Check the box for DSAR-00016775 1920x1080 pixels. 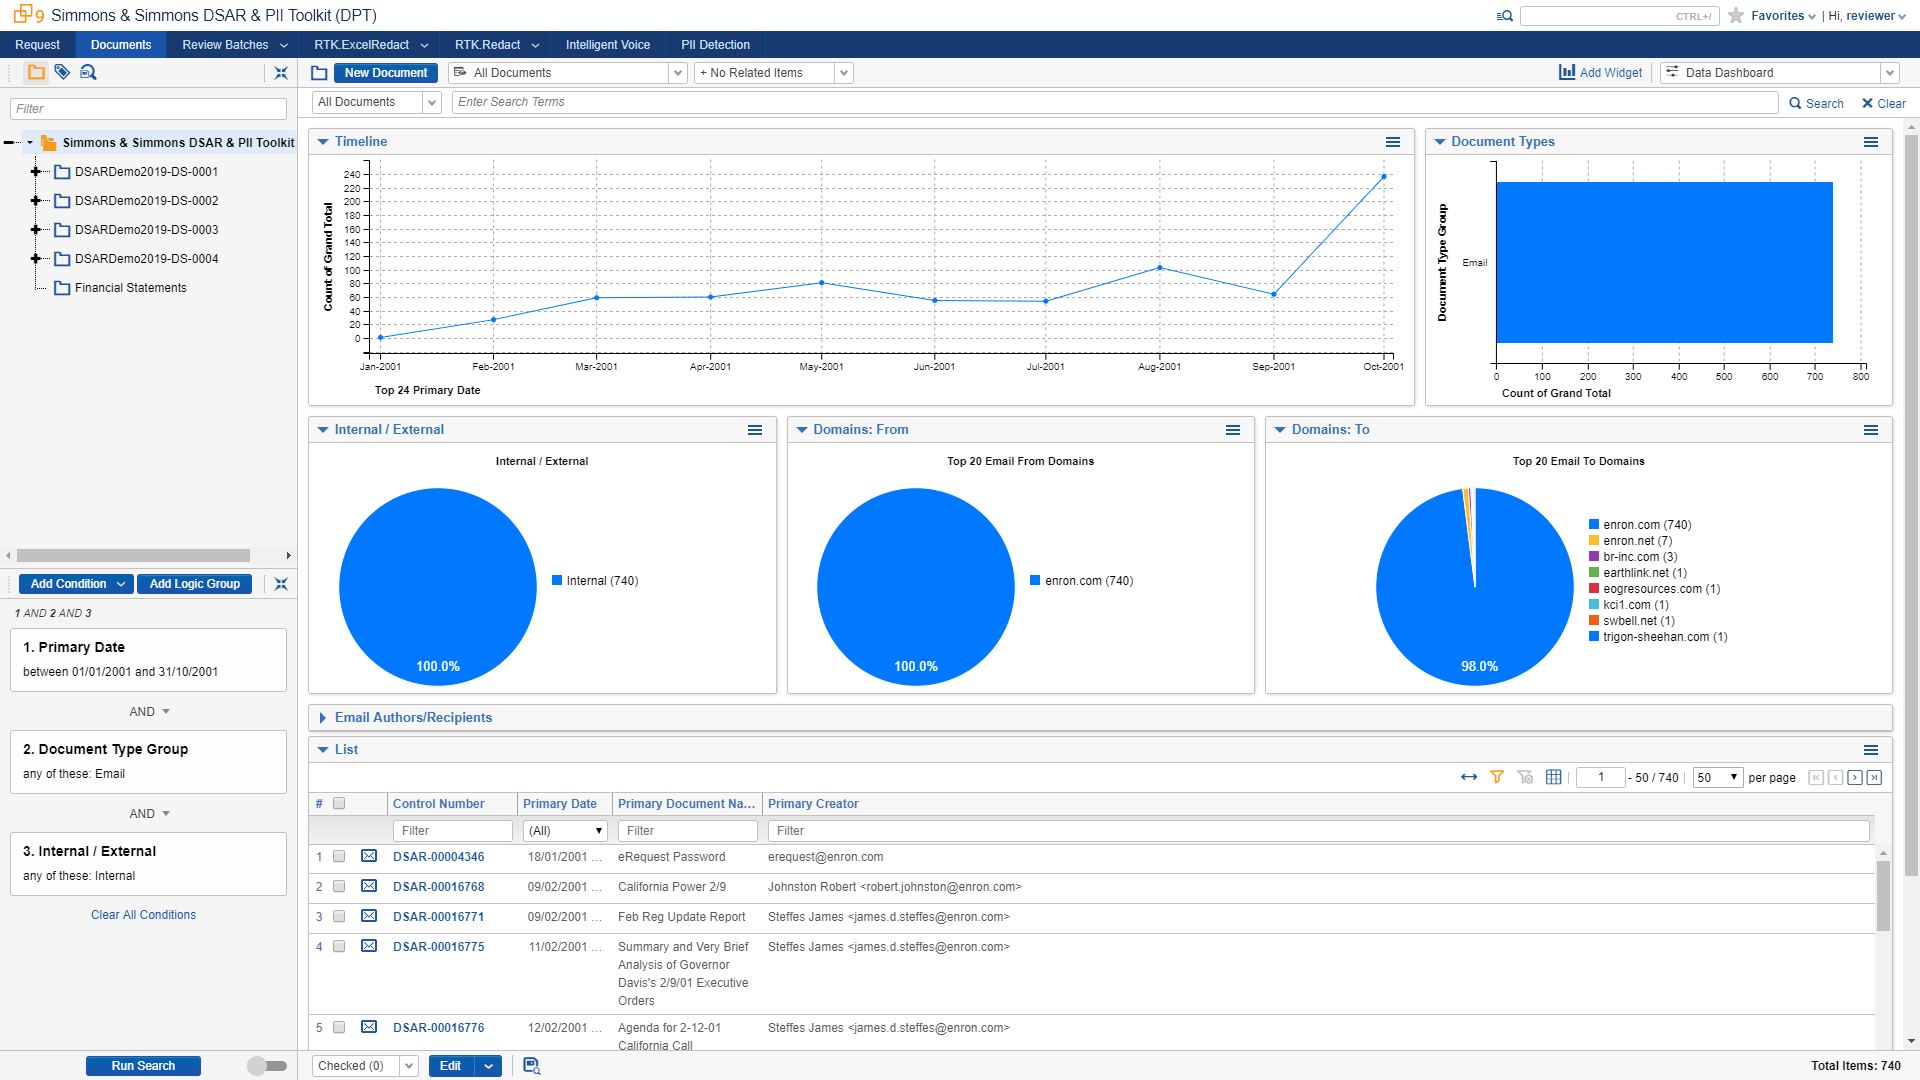coord(339,946)
